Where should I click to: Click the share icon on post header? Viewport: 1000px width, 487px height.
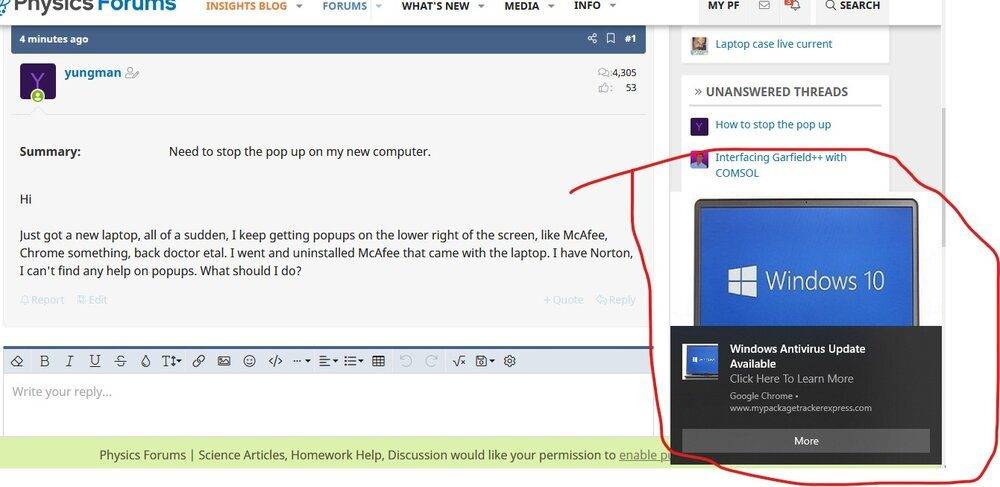pos(592,38)
